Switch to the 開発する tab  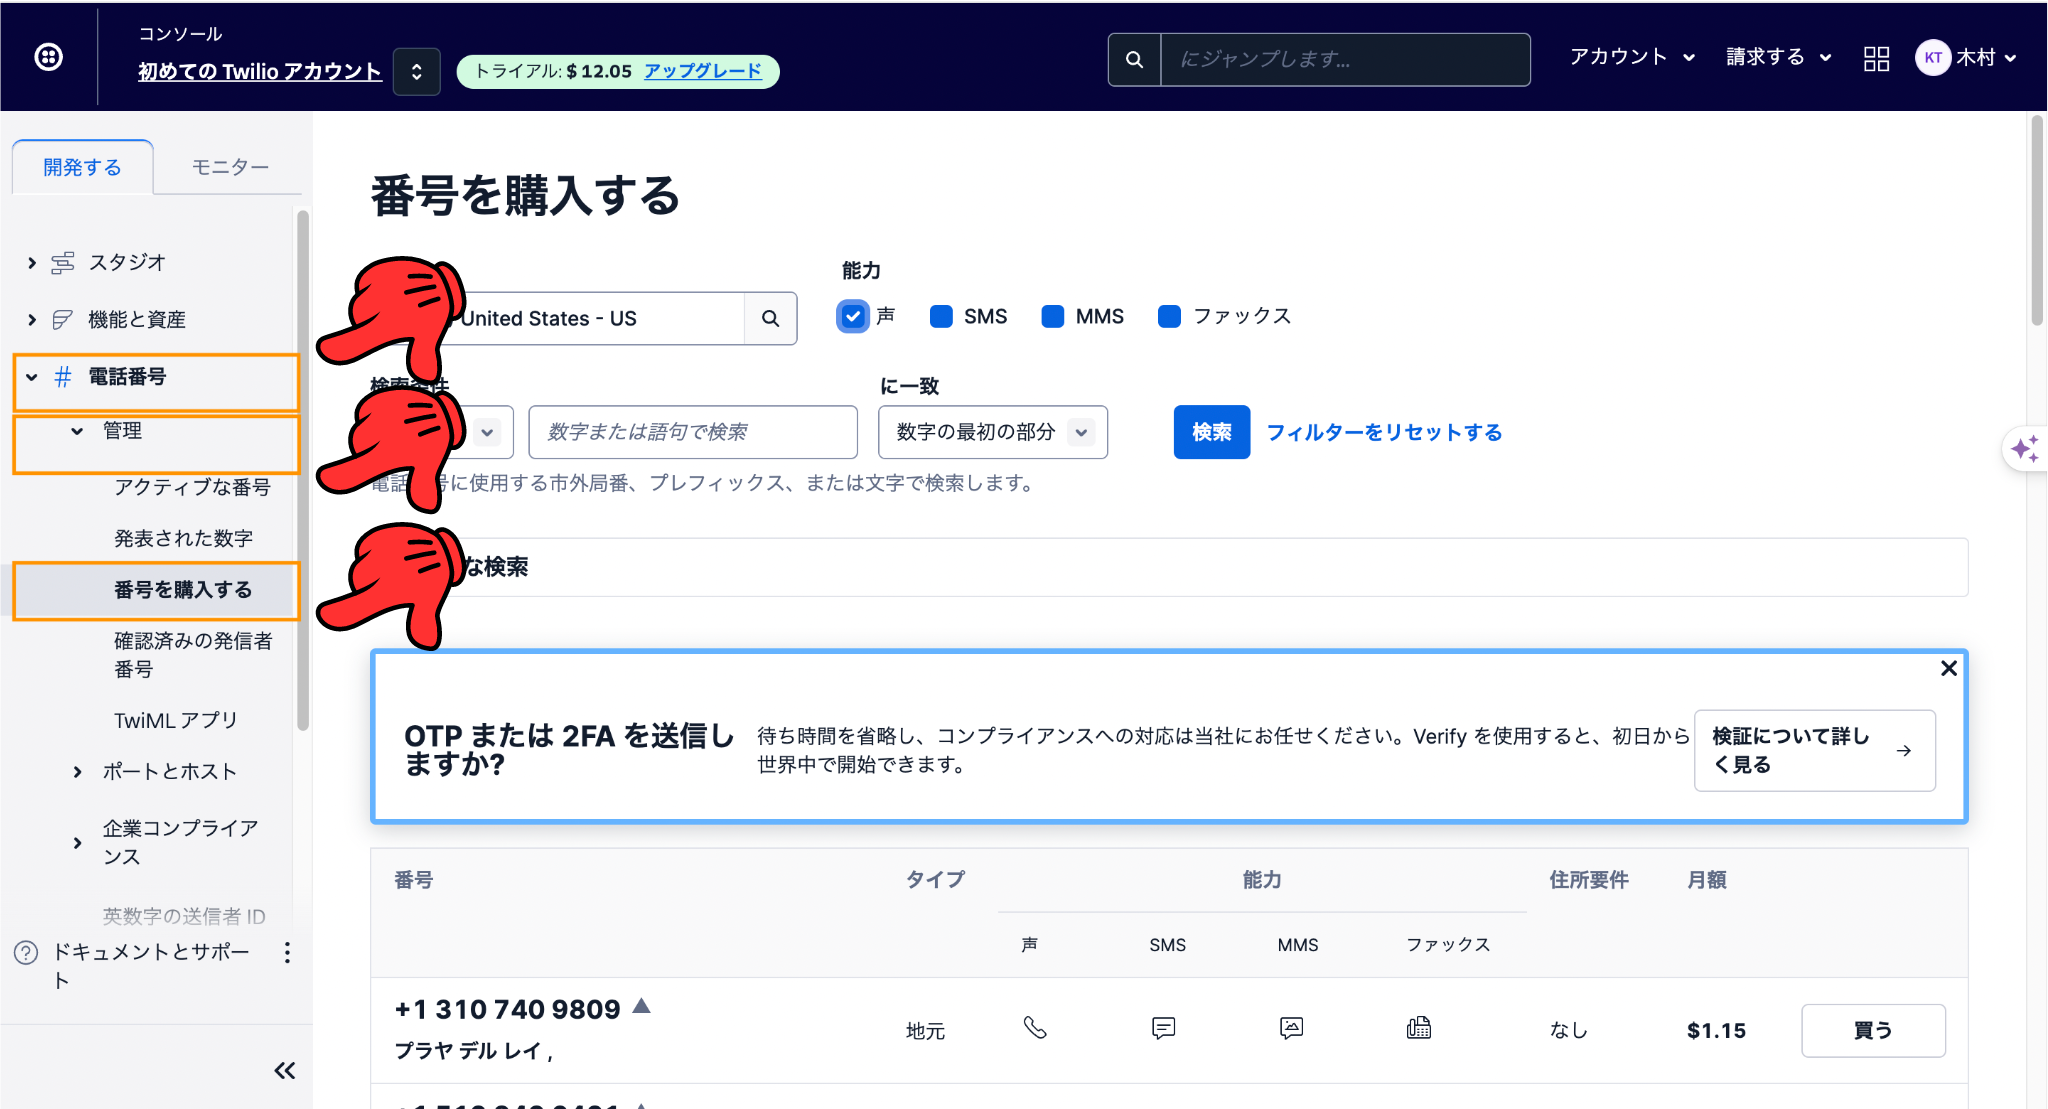82,167
